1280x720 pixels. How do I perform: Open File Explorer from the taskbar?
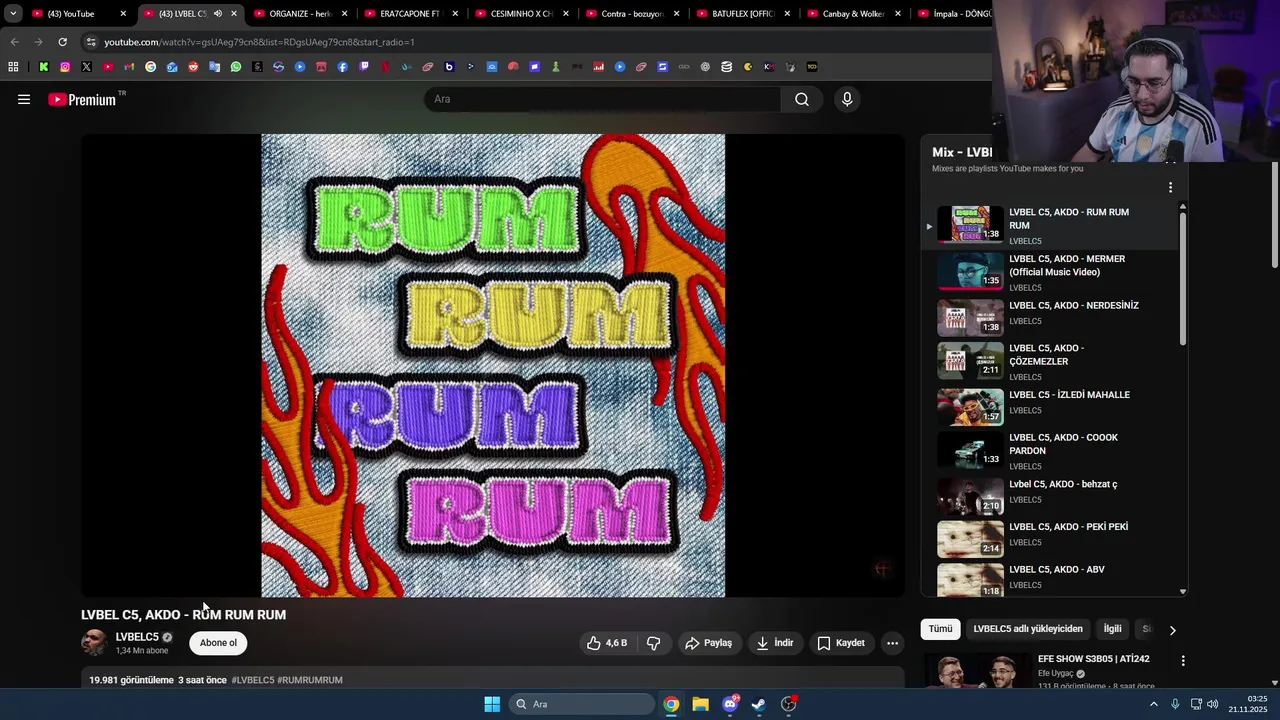[701, 704]
